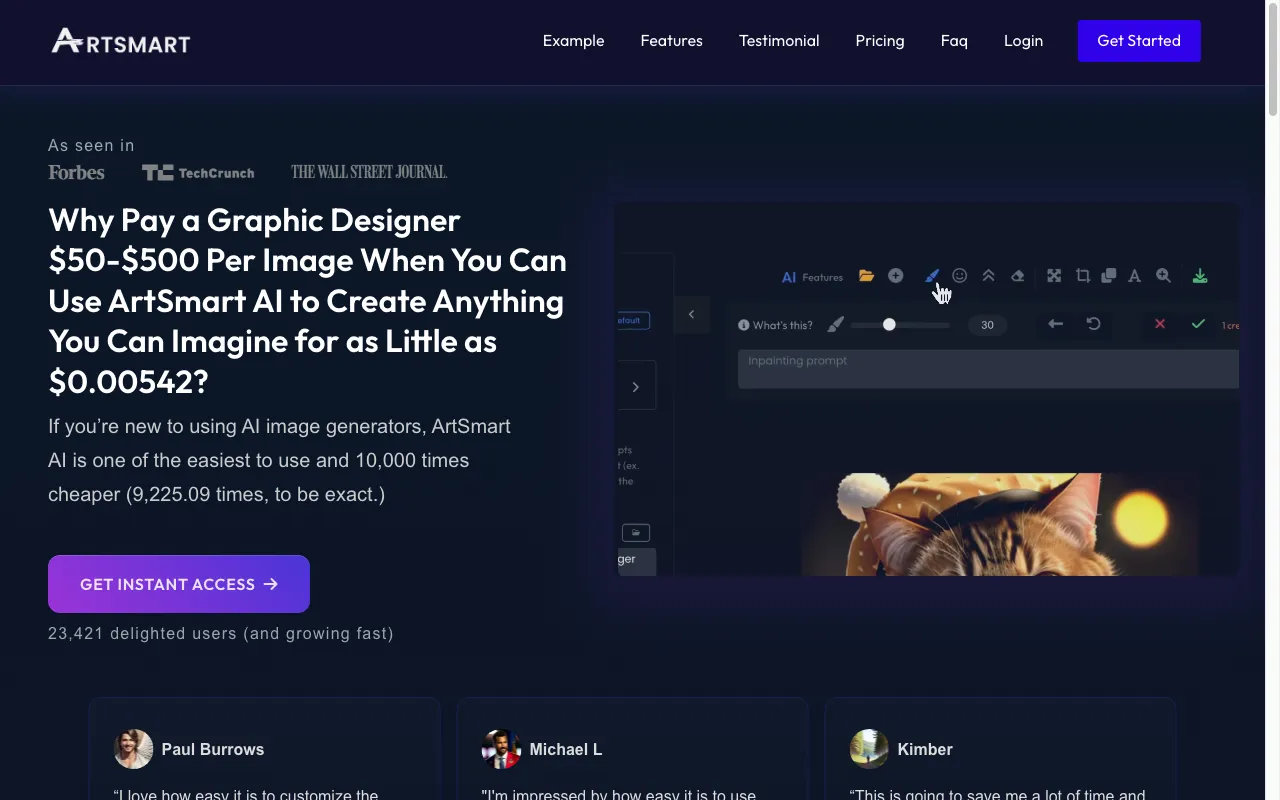Click the zoom magnifier plus icon
Image resolution: width=1280 pixels, height=800 pixels.
click(x=1163, y=276)
